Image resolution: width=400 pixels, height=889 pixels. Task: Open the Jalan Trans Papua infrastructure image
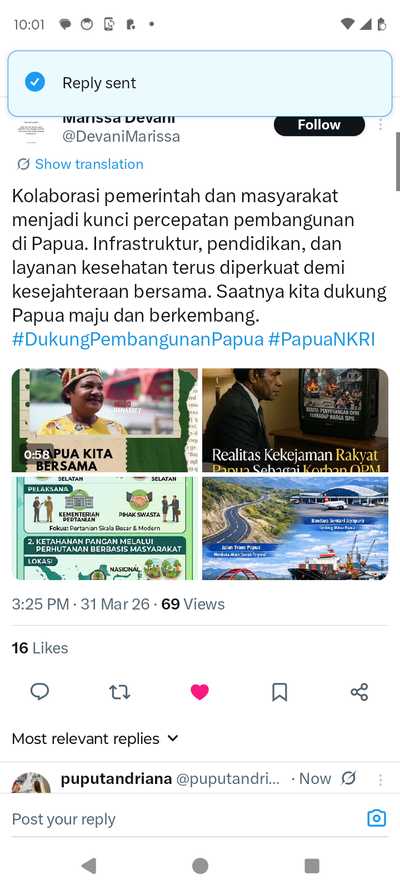pos(295,528)
